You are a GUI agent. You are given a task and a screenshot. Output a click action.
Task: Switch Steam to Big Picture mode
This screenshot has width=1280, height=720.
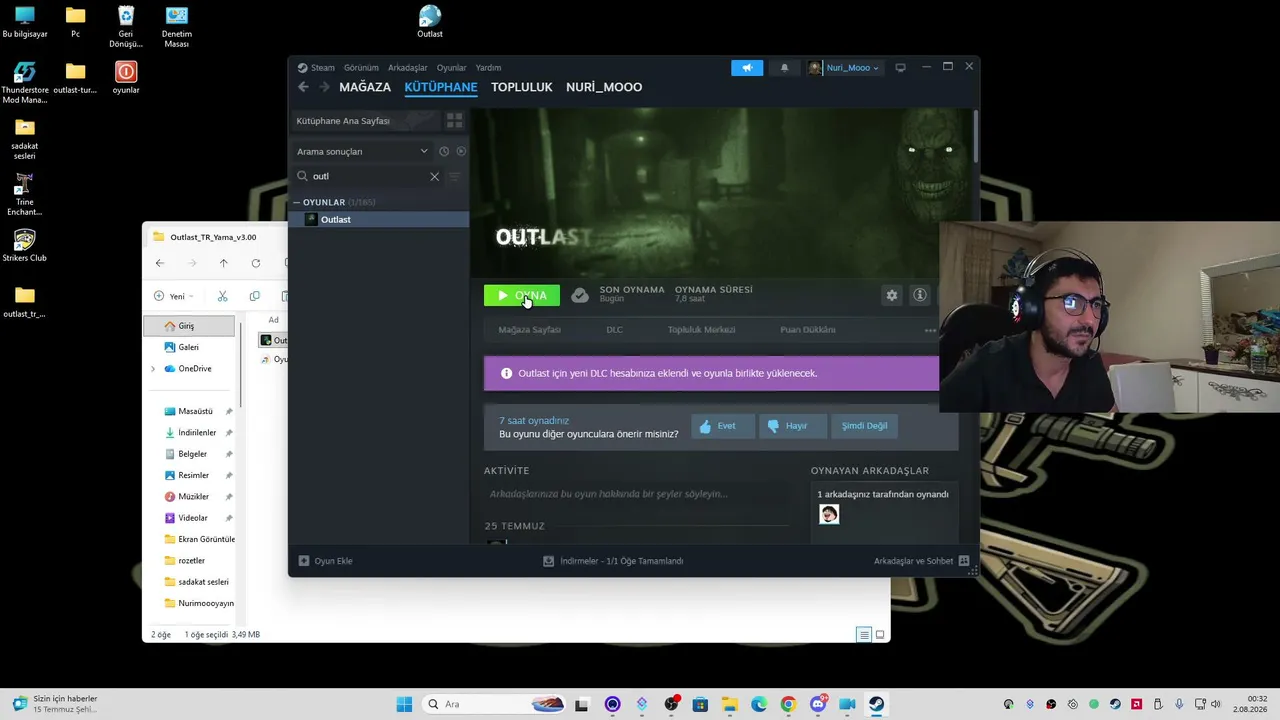pos(900,68)
